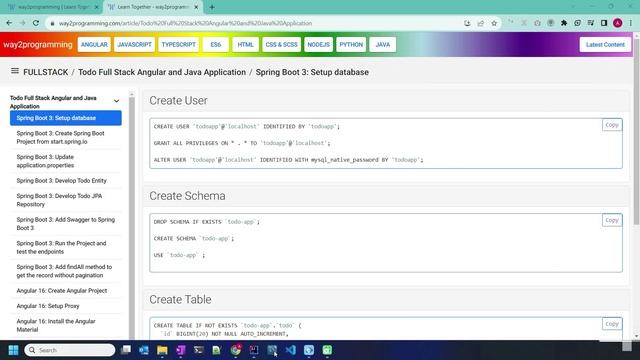Screen dimensions: 640x360
Task: Bookmark this page with the star icon
Action: pyautogui.click(x=494, y=23)
